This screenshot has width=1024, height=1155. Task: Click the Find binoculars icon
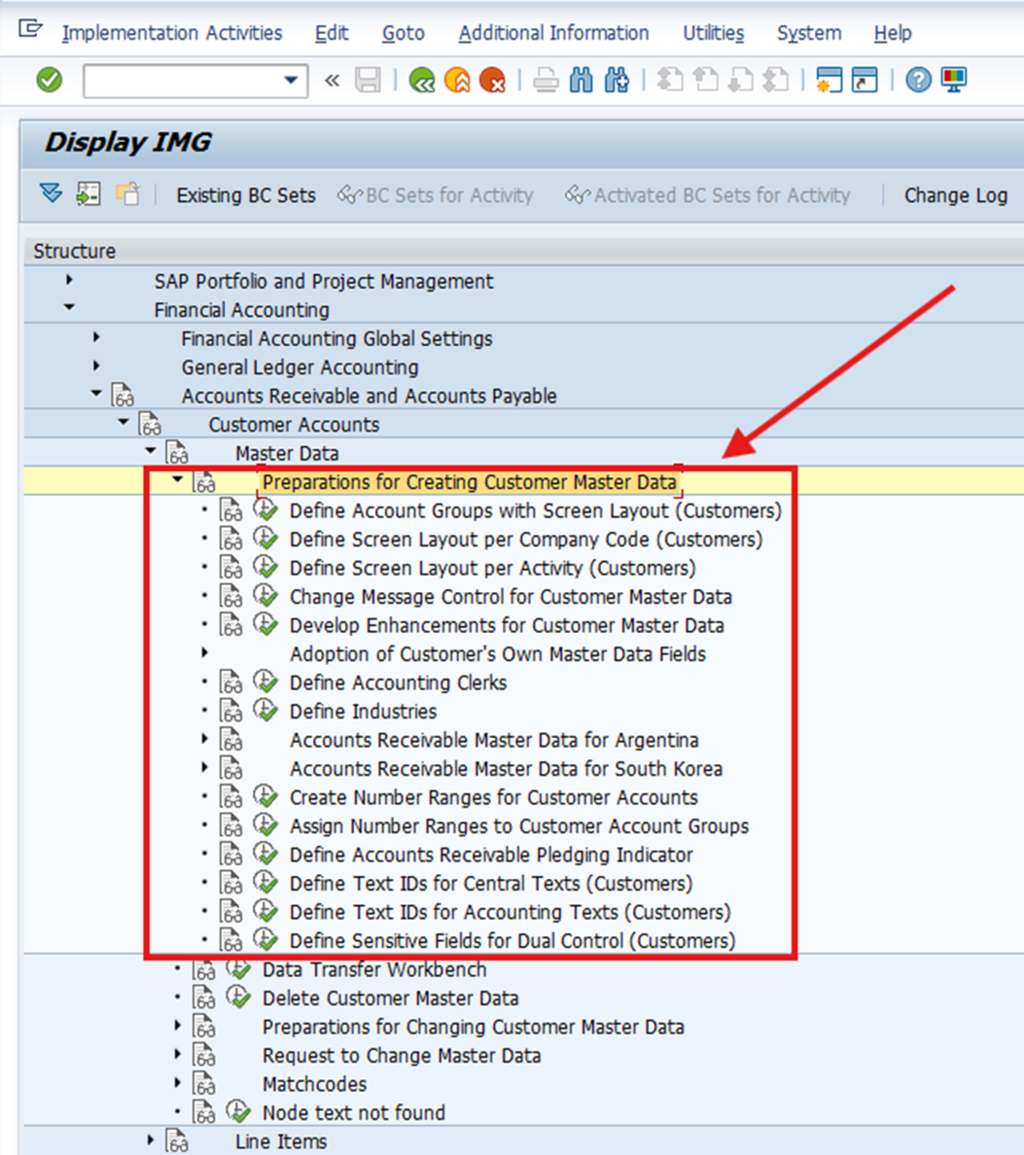[x=581, y=81]
